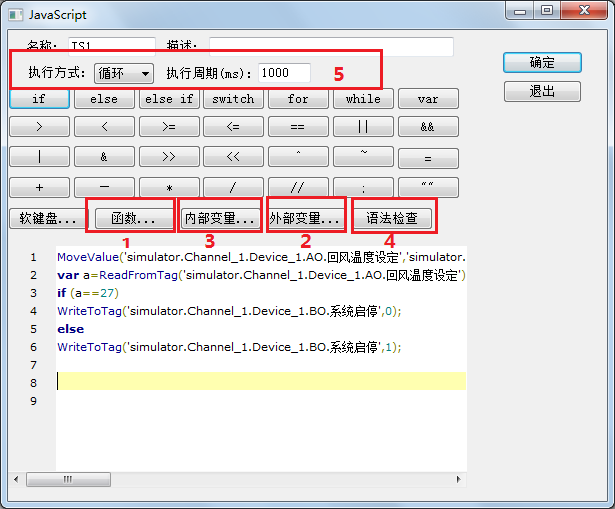Click the WriteToTag line ending with 0
Image resolution: width=615 pixels, height=509 pixels.
[229, 311]
